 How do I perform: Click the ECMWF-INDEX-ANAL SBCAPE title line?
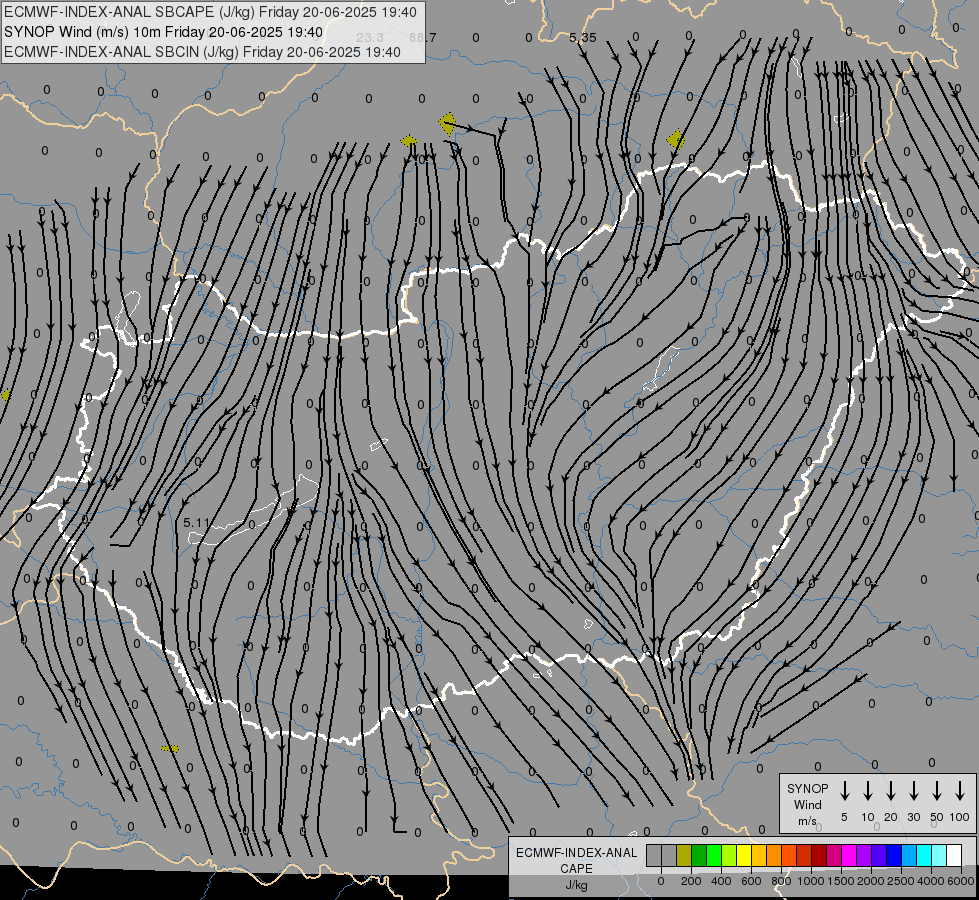coord(210,12)
